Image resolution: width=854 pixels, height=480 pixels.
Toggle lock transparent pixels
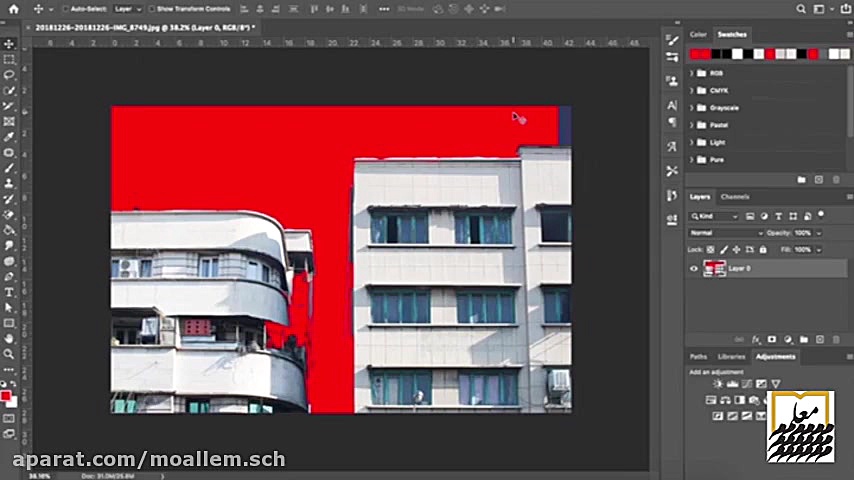tap(711, 250)
